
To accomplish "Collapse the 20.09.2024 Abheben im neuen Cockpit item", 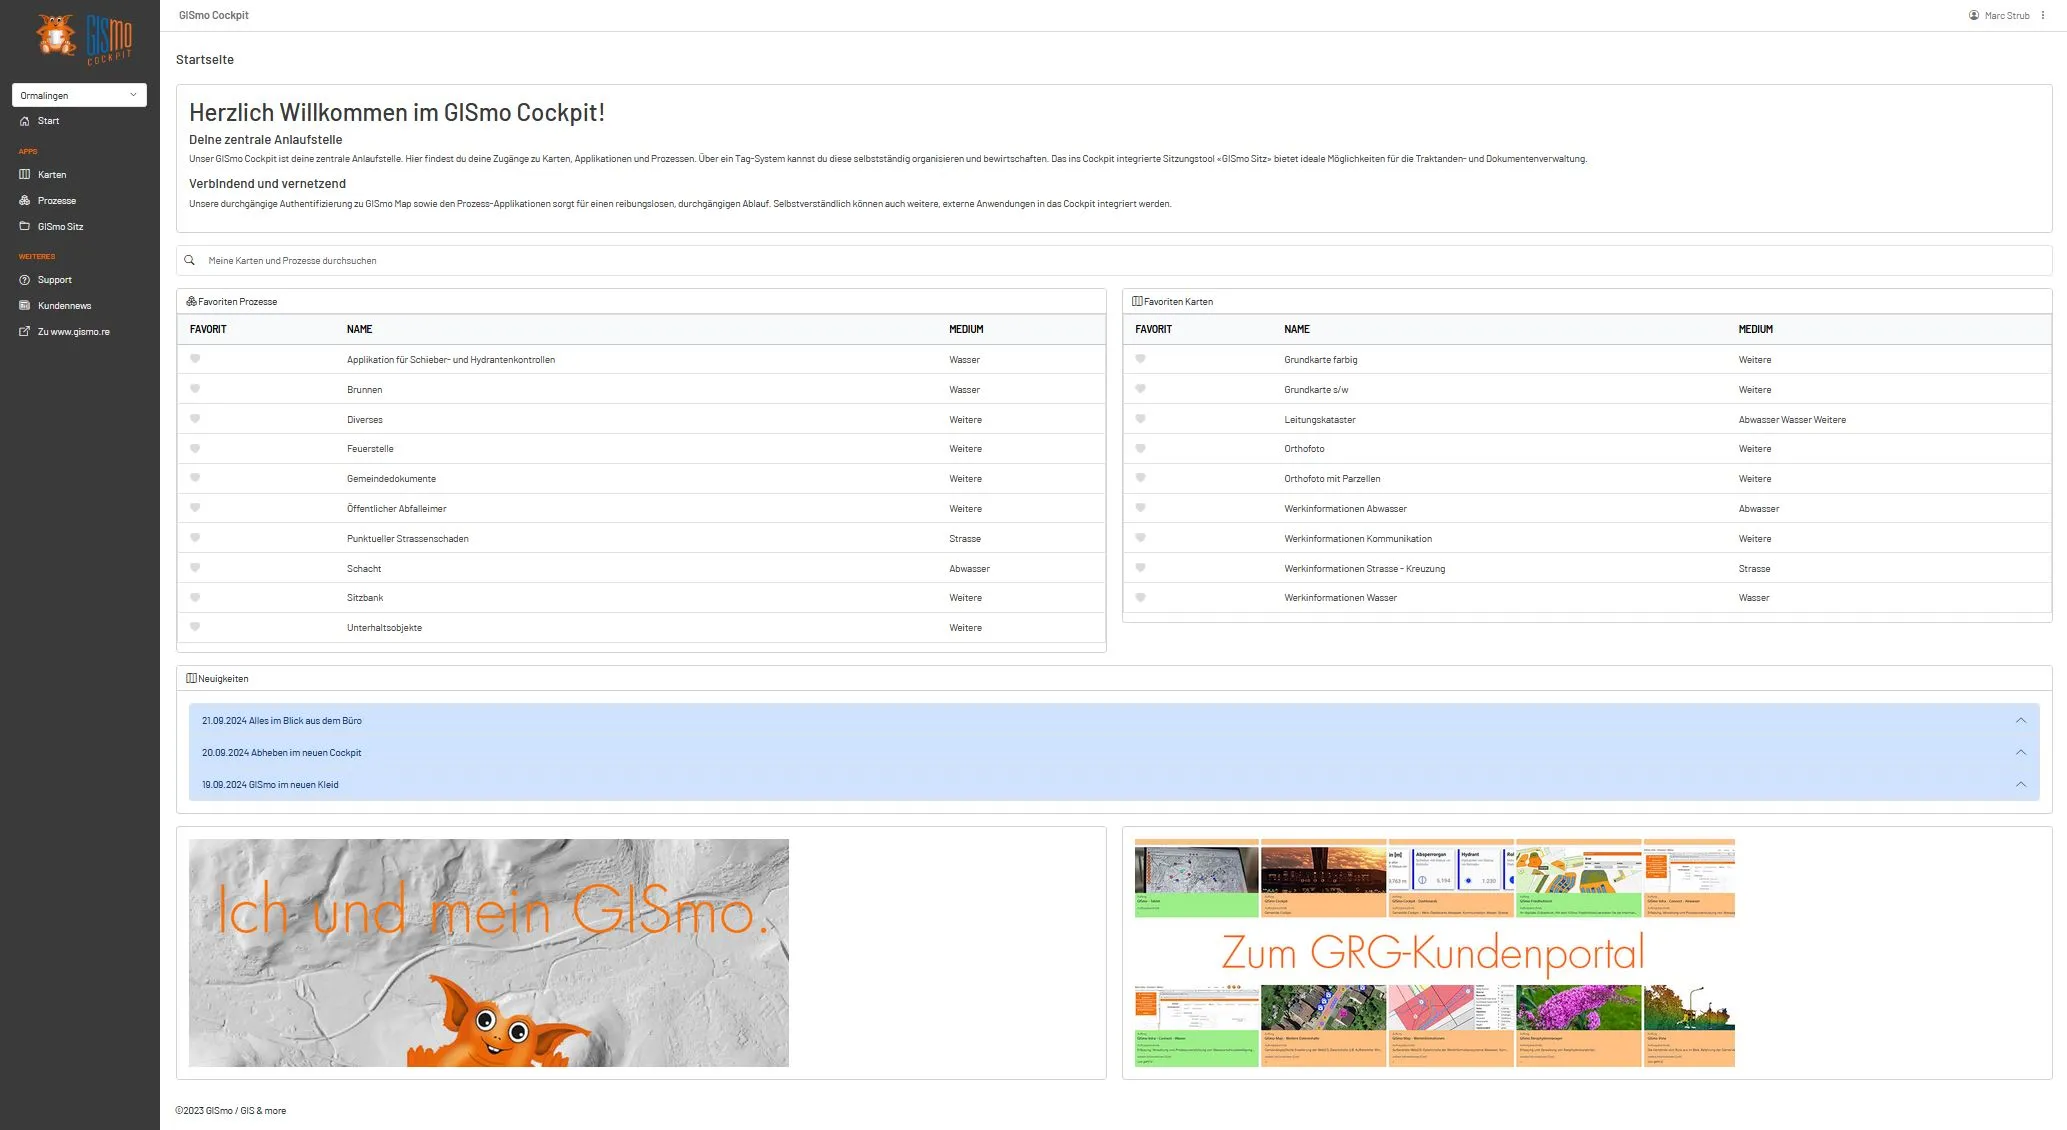I will (2021, 752).
